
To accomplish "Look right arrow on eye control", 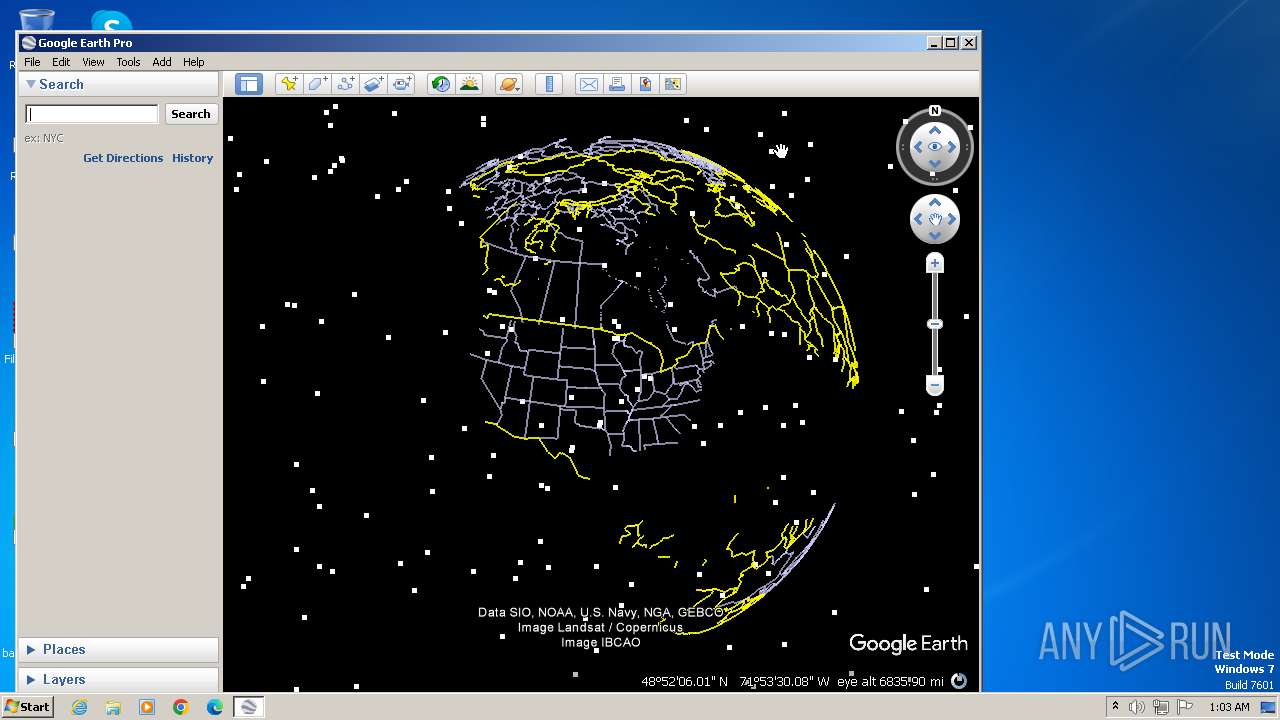I will pyautogui.click(x=953, y=147).
